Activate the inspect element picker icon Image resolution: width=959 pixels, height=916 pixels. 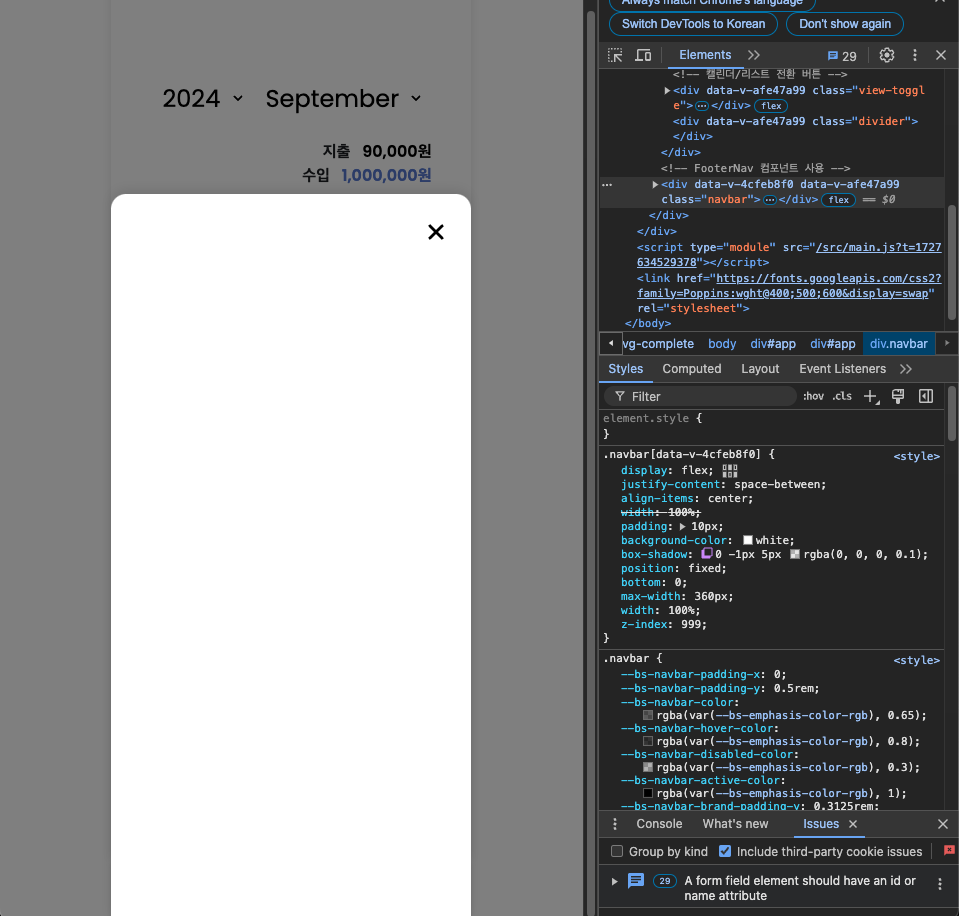[x=615, y=55]
